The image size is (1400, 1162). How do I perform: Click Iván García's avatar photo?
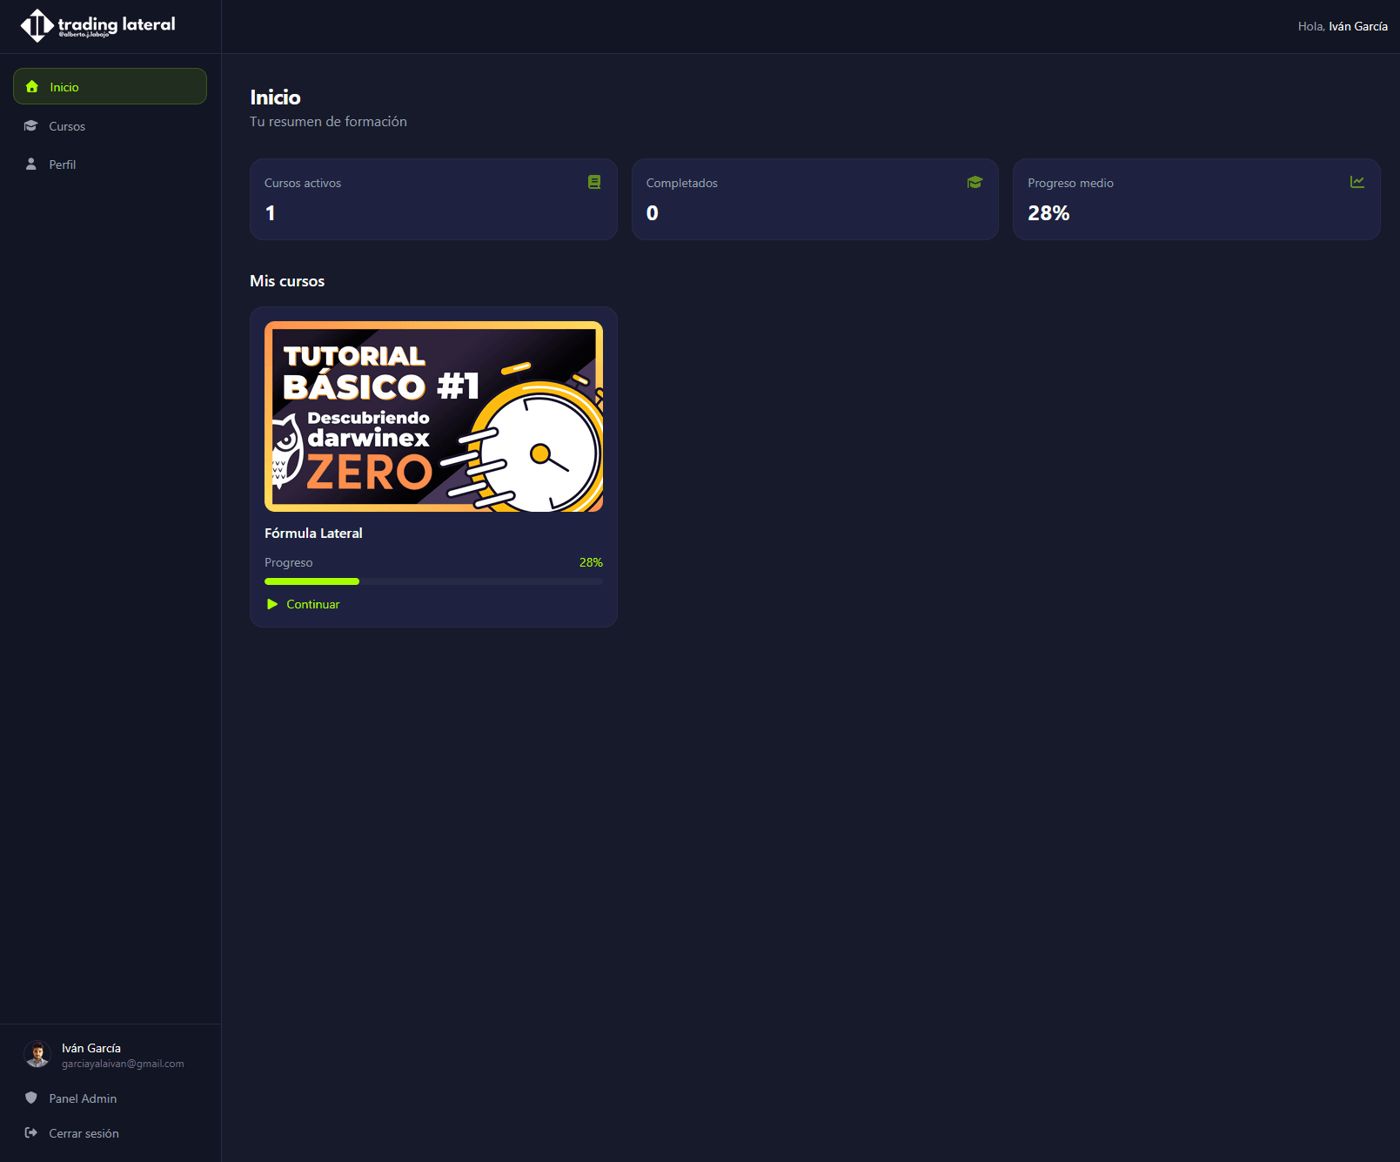pos(38,1054)
